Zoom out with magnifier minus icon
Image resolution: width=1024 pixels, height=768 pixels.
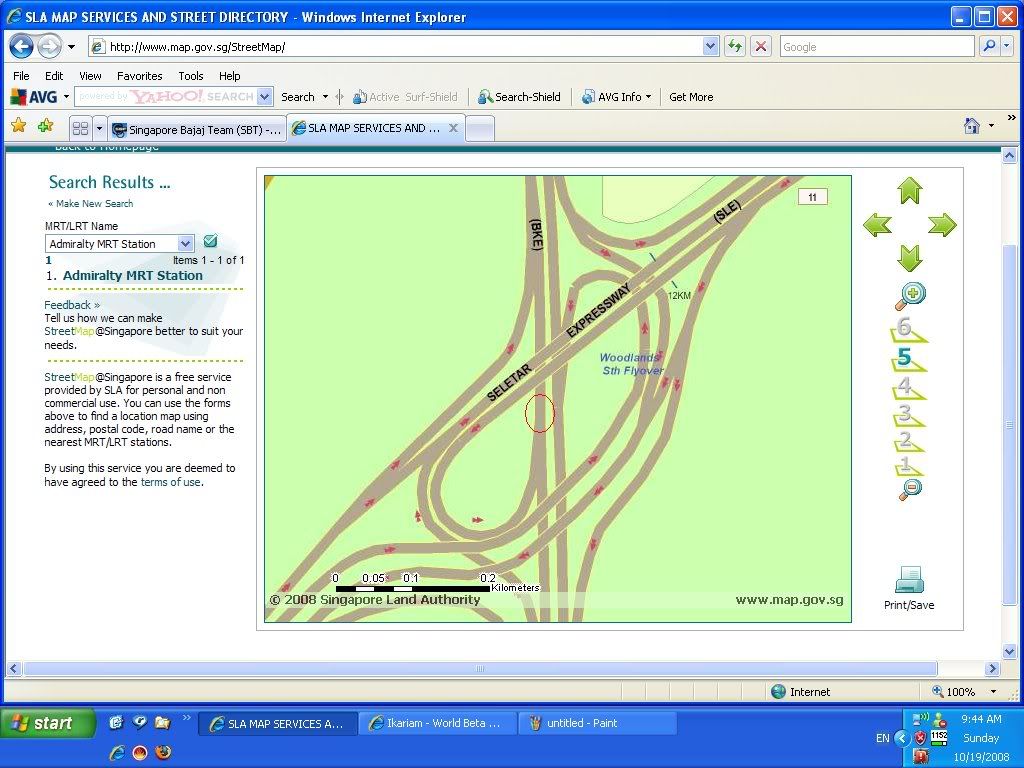tap(910, 489)
